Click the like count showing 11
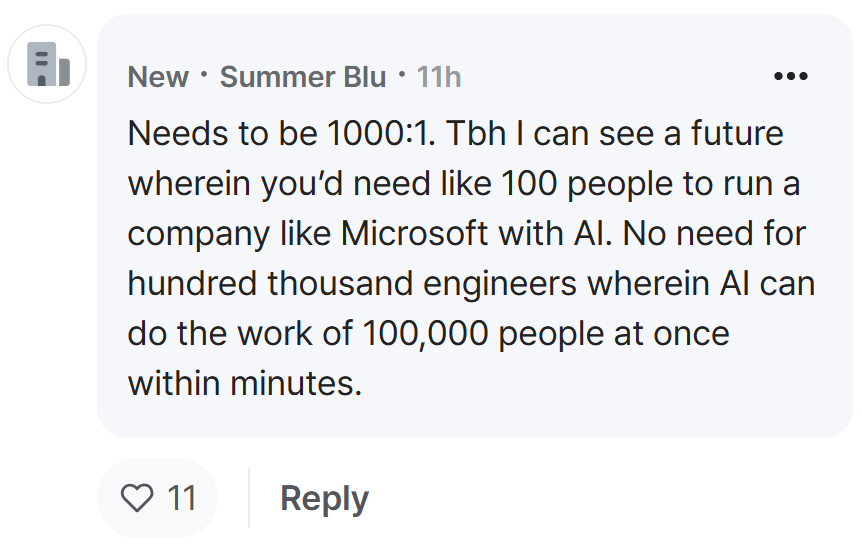Image resolution: width=862 pixels, height=545 pixels. (x=182, y=498)
